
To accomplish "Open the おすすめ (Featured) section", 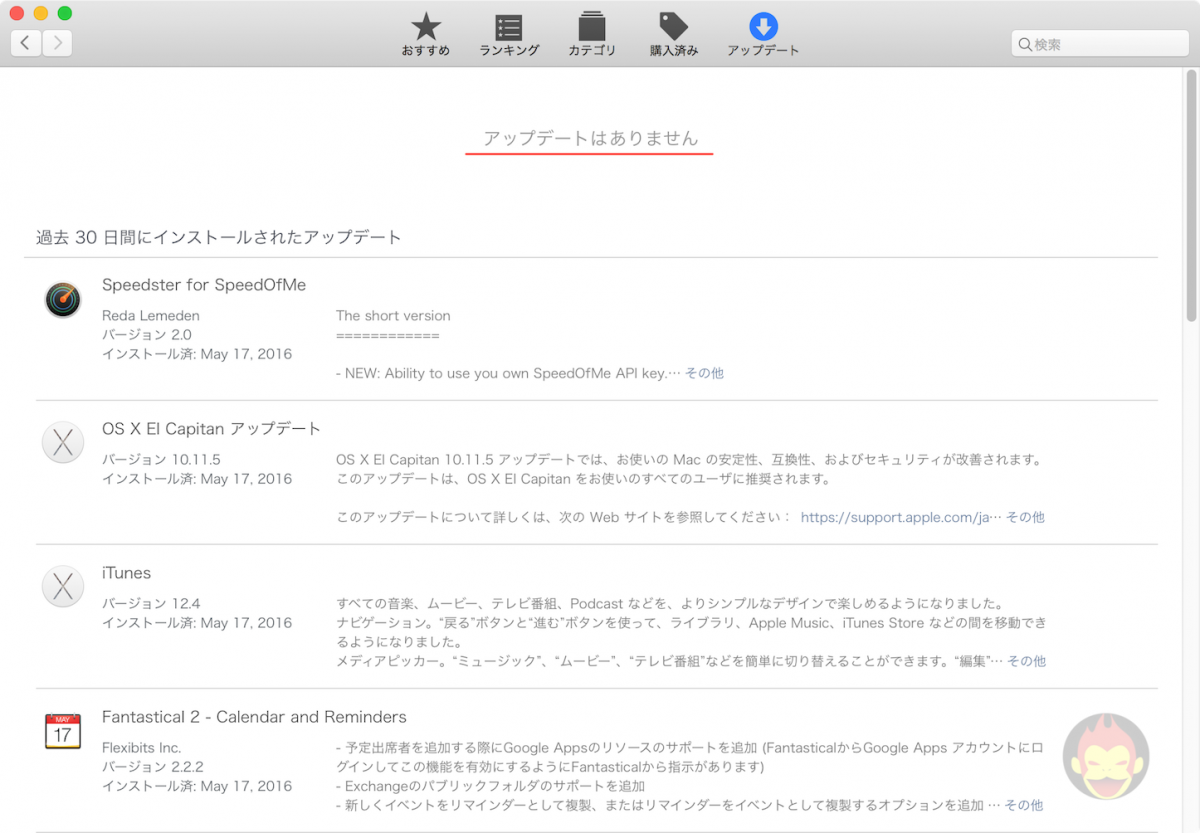I will (x=425, y=32).
